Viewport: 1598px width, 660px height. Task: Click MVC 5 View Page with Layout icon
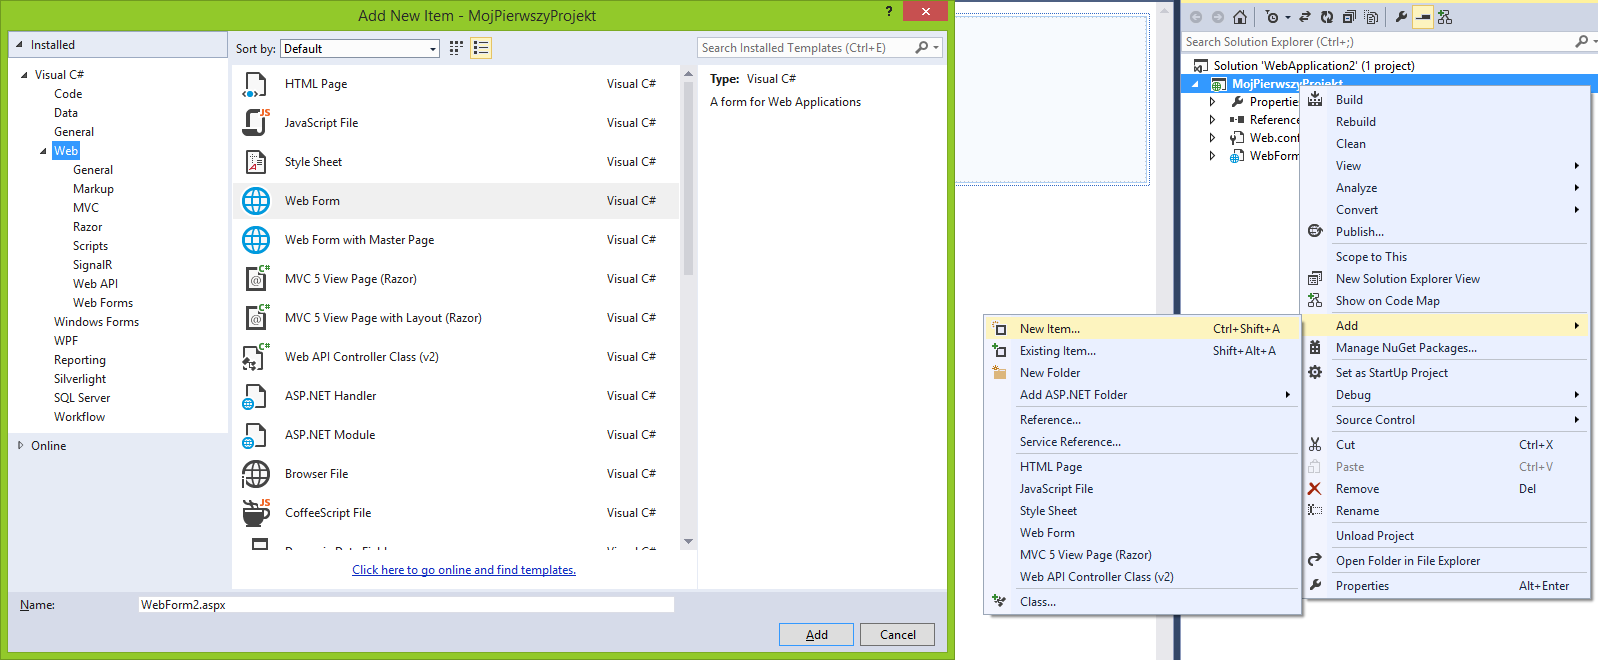[x=257, y=318]
